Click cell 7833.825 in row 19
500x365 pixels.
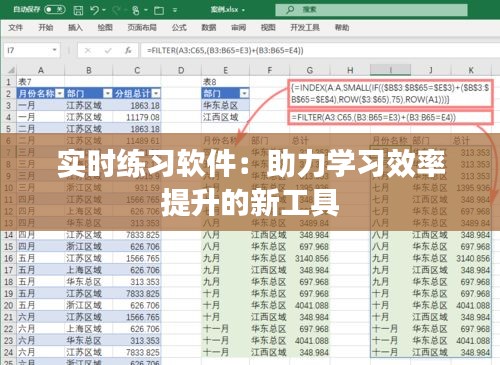coord(137,294)
